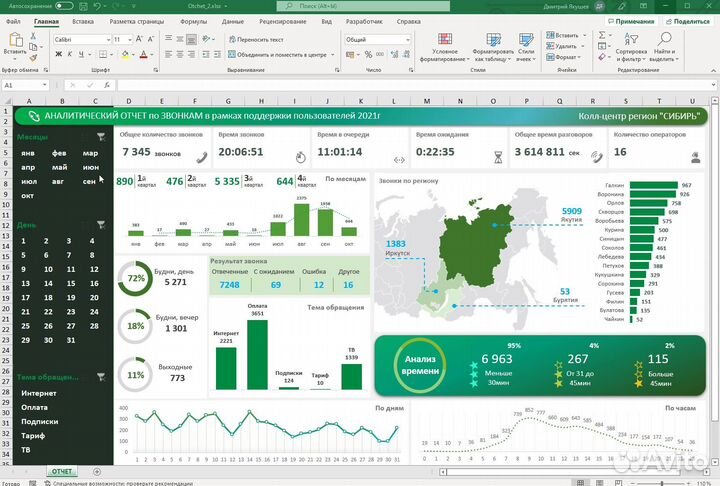Adjust the zoom slider in status bar
720x486 pixels.
pyautogui.click(x=662, y=483)
